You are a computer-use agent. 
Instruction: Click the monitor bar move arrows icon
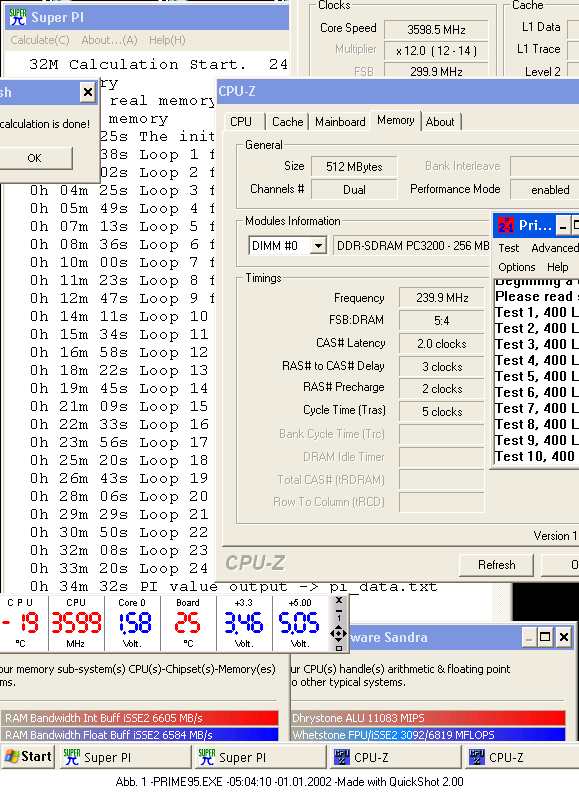click(x=338, y=633)
